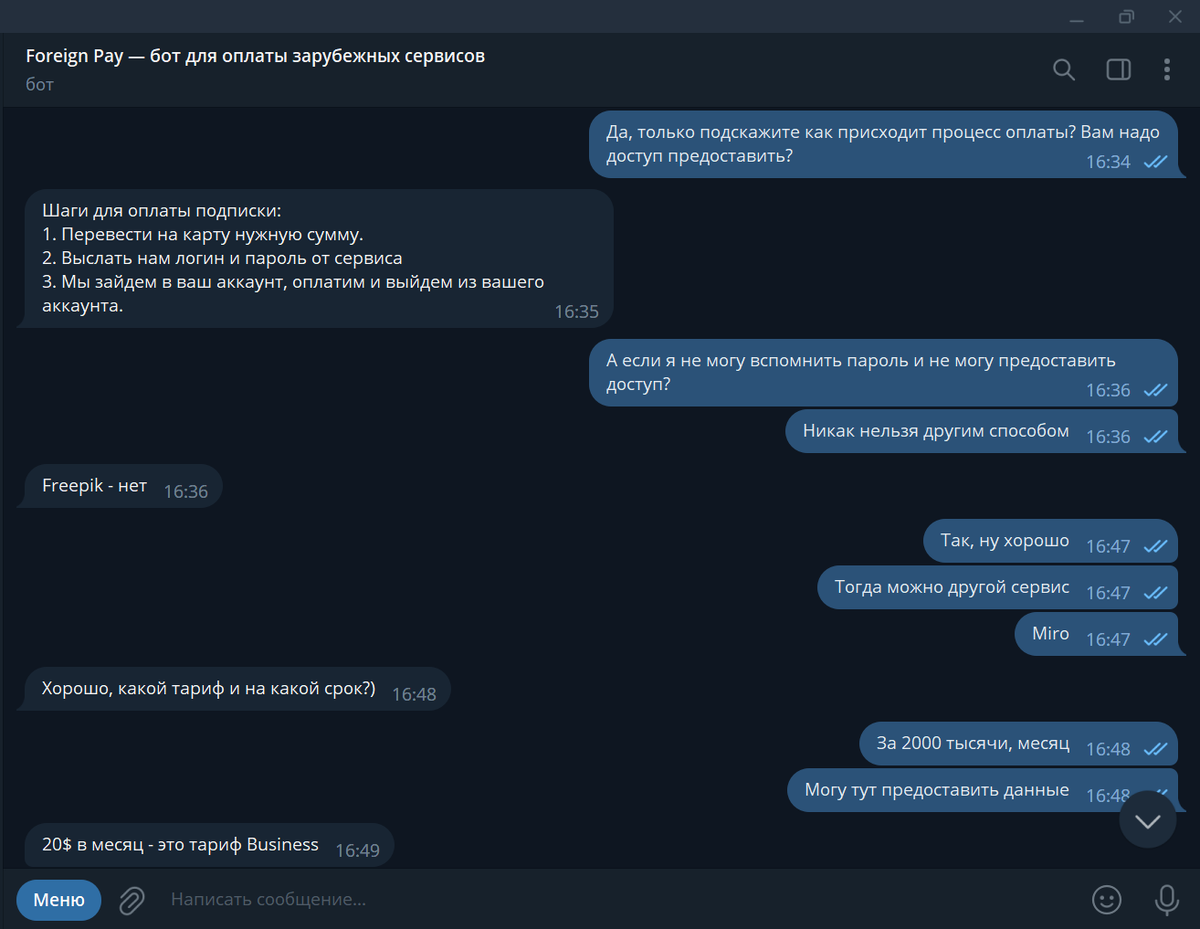Image resolution: width=1200 pixels, height=929 pixels.
Task: Restore down the window from title bar
Action: 1126,17
